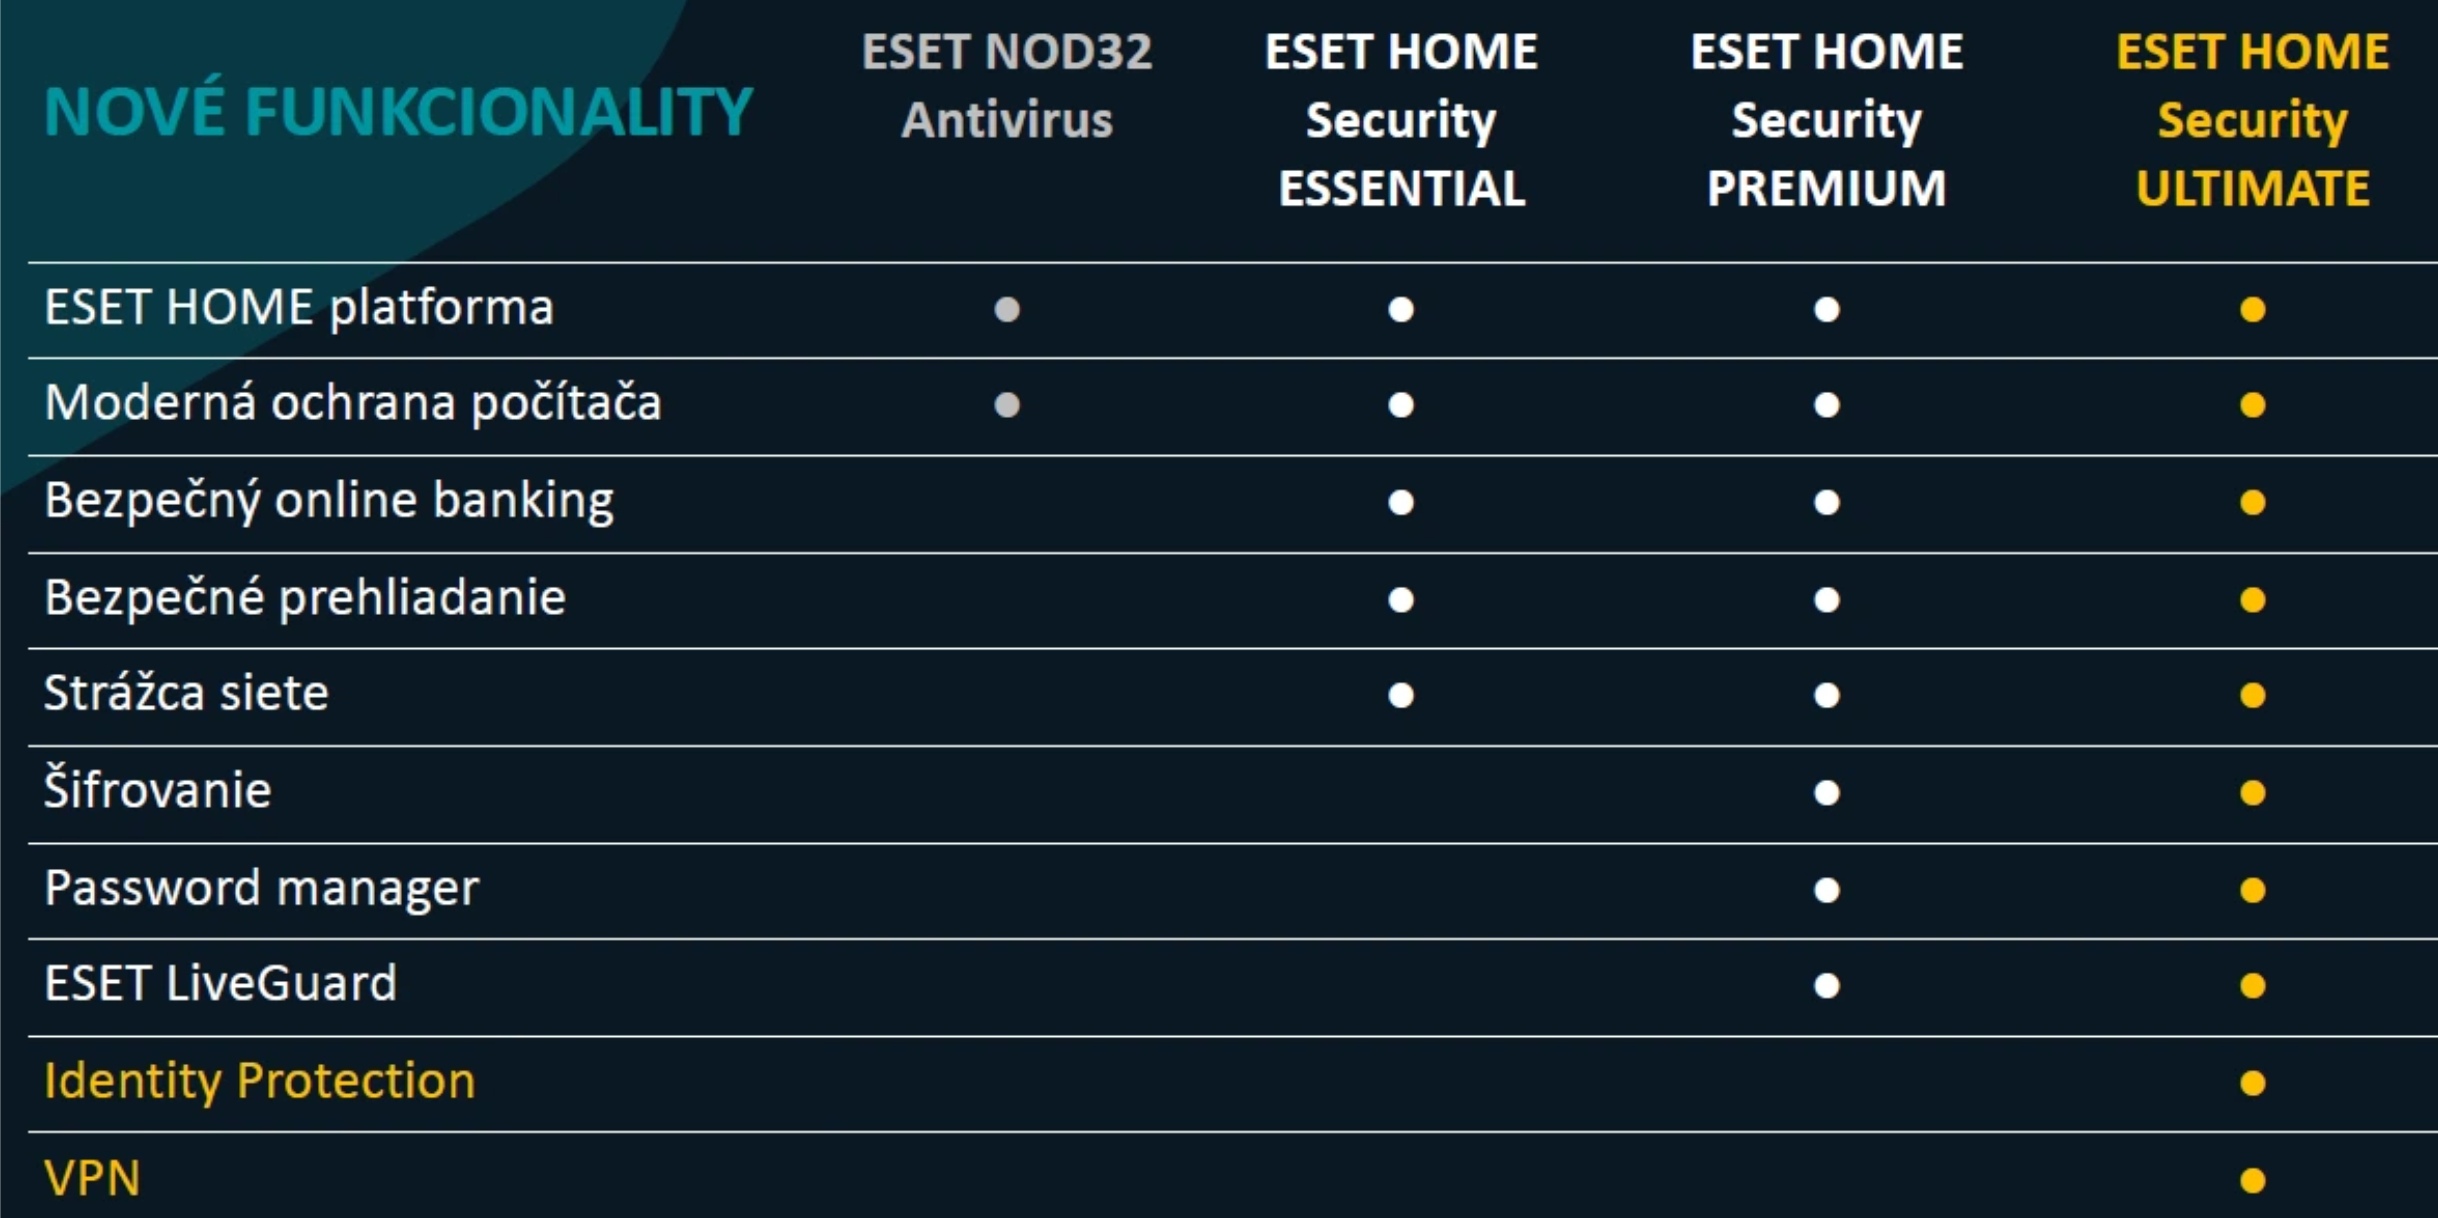Click the yellow ULTIMATE dot for Password manager
This screenshot has width=2438, height=1218.
[x=2252, y=890]
